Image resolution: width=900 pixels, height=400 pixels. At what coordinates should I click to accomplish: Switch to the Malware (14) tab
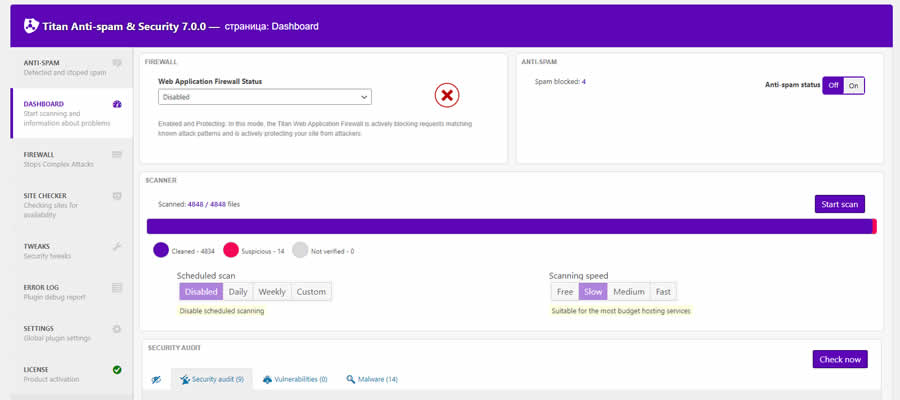pos(372,380)
